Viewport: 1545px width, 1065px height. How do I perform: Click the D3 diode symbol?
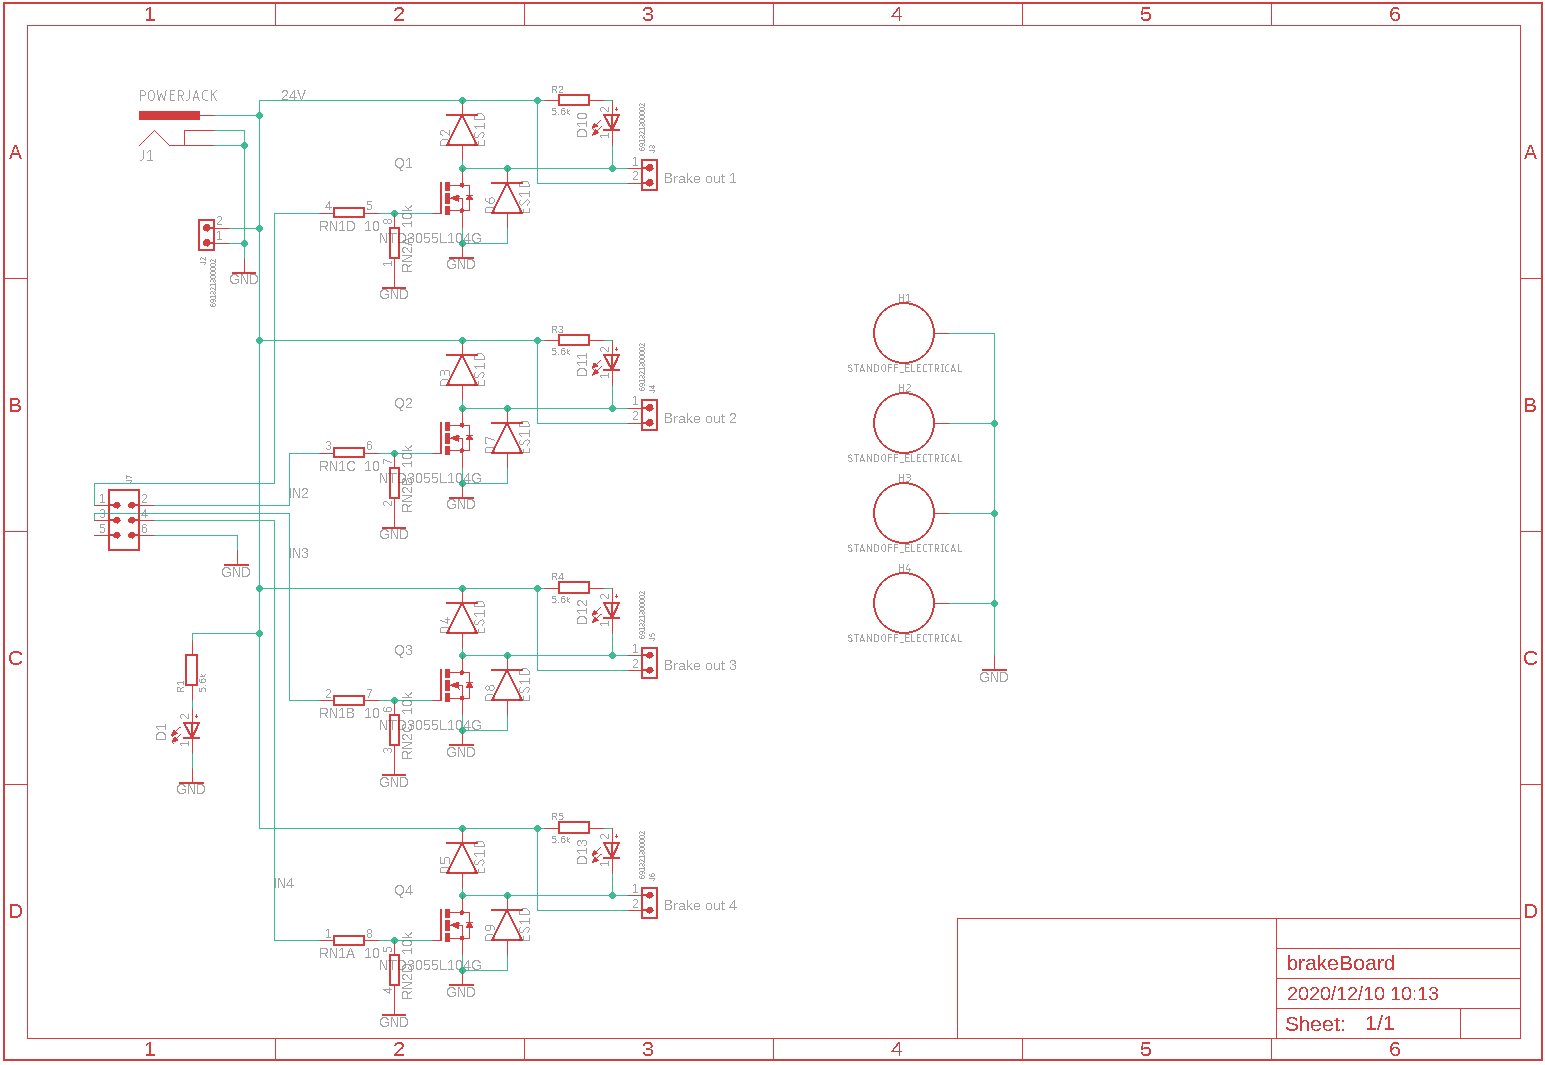pos(462,370)
